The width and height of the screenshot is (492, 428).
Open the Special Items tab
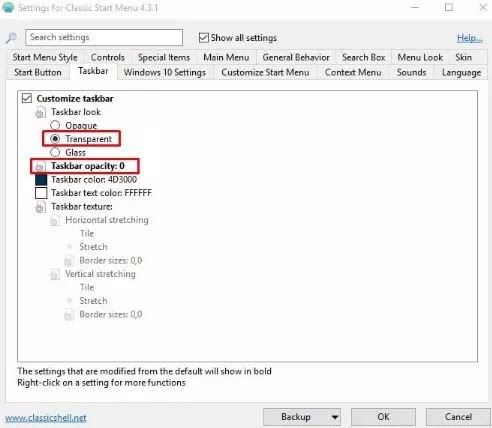pyautogui.click(x=164, y=57)
